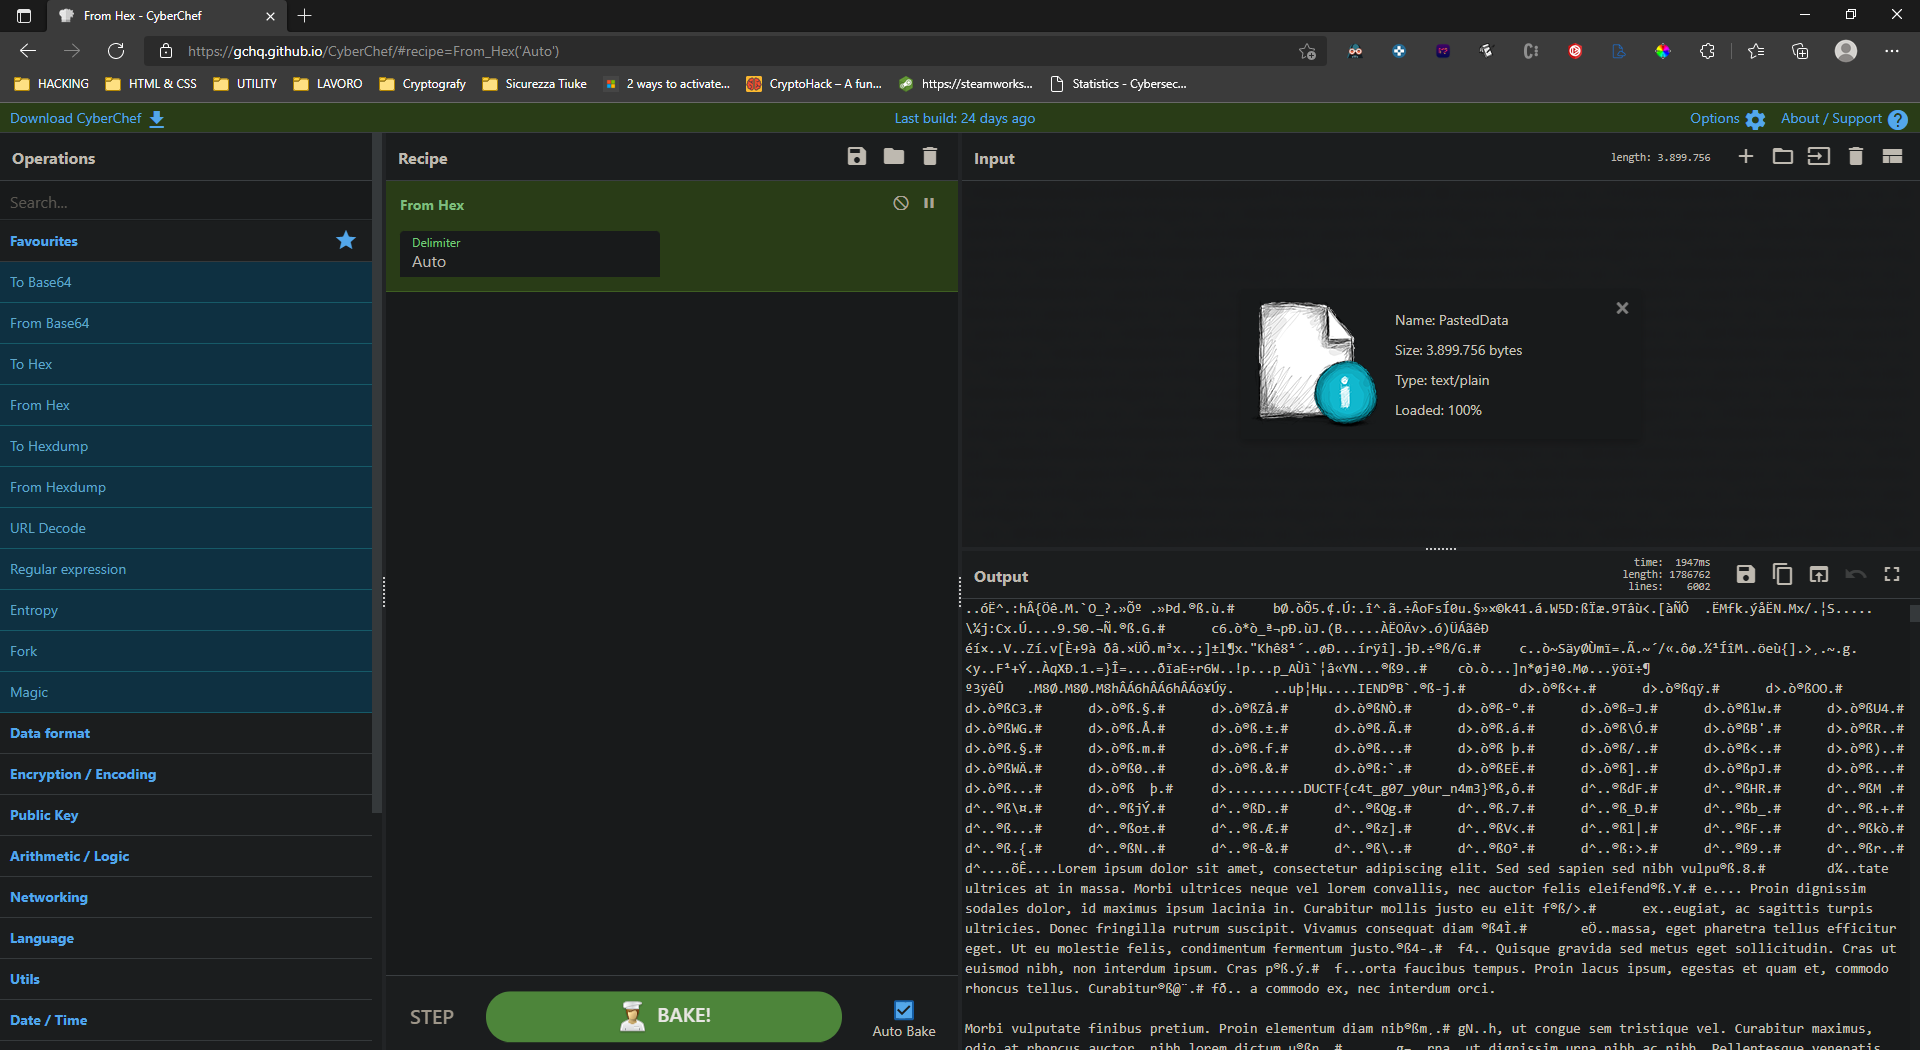
Task: Open a folder as input
Action: tap(1782, 156)
